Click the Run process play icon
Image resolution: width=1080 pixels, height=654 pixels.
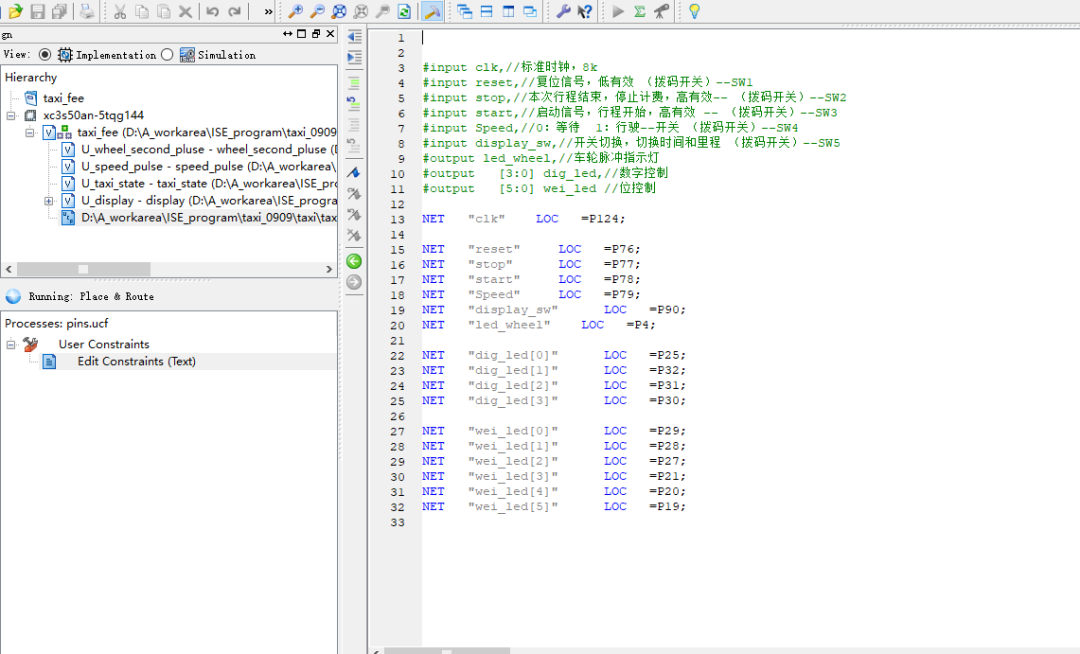coord(618,12)
